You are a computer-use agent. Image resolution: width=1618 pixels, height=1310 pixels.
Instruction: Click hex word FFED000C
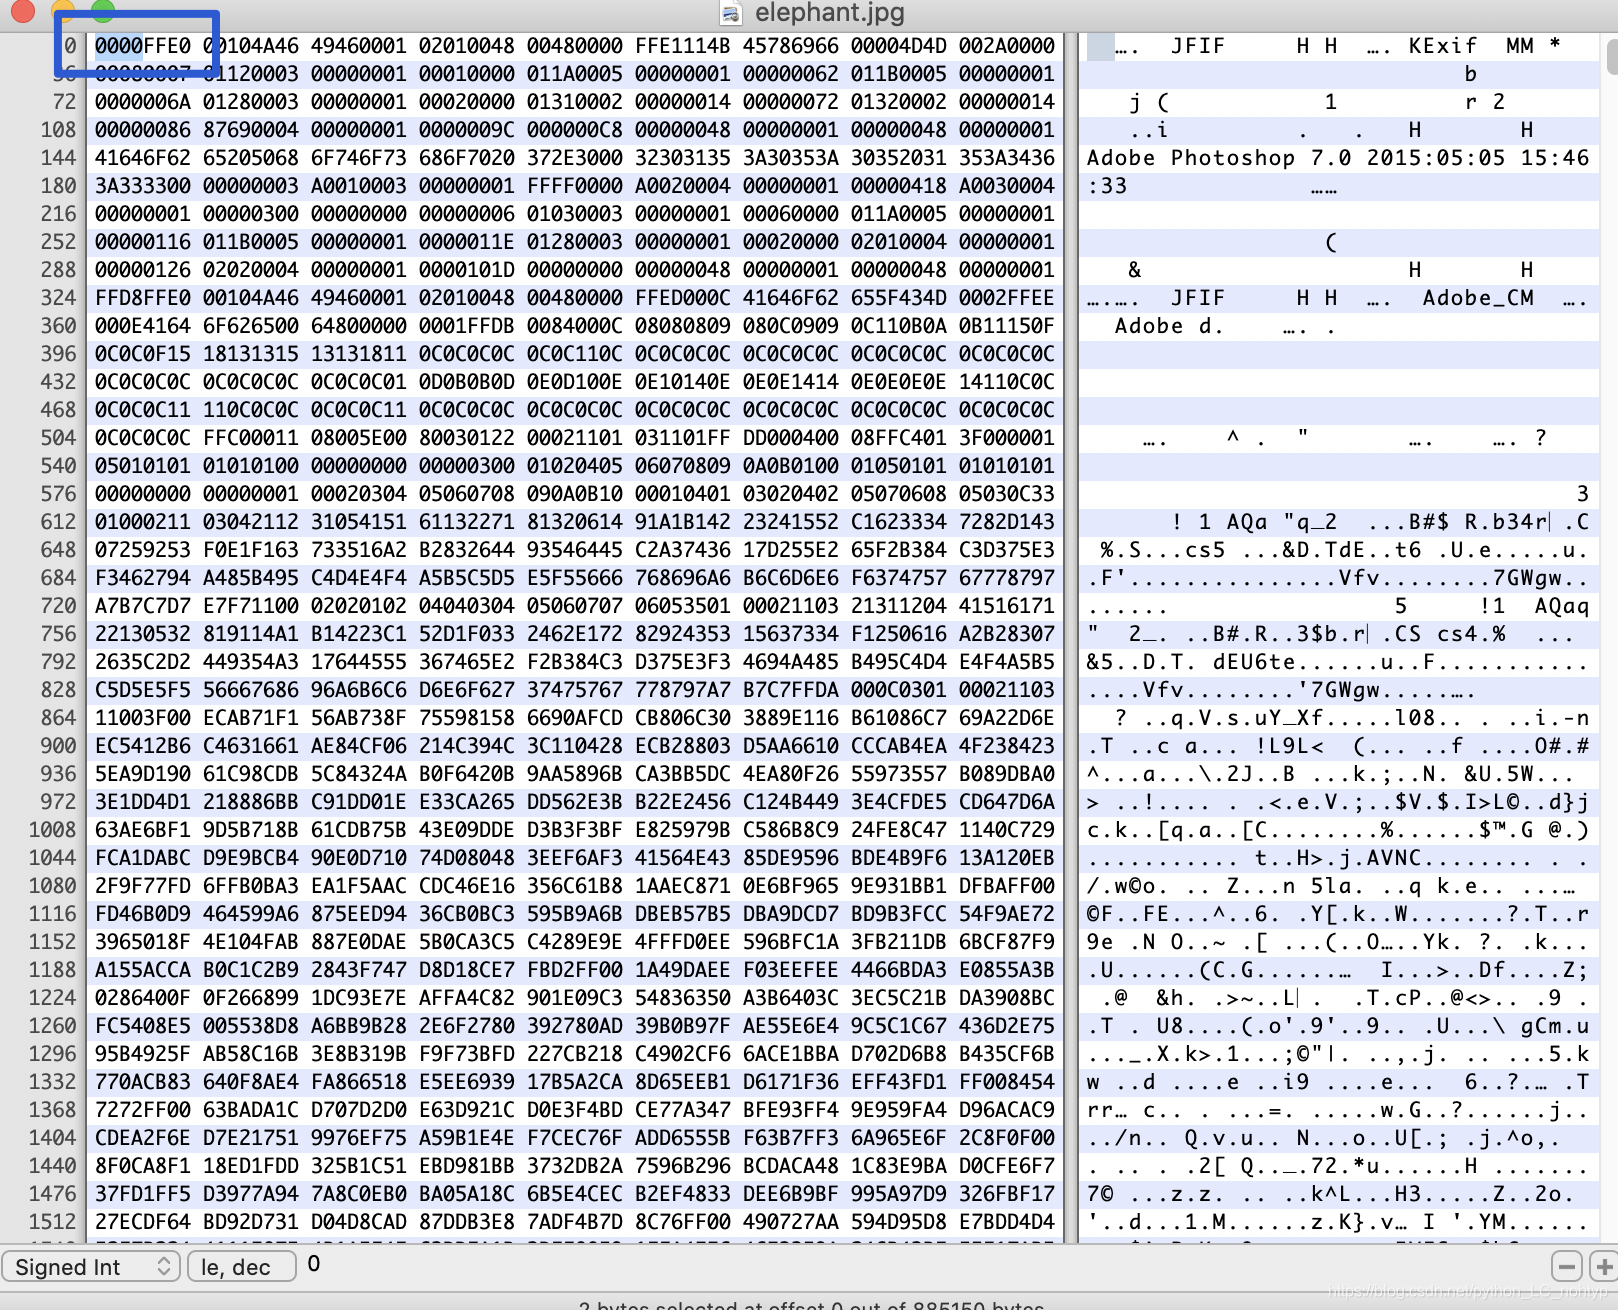[x=682, y=298]
